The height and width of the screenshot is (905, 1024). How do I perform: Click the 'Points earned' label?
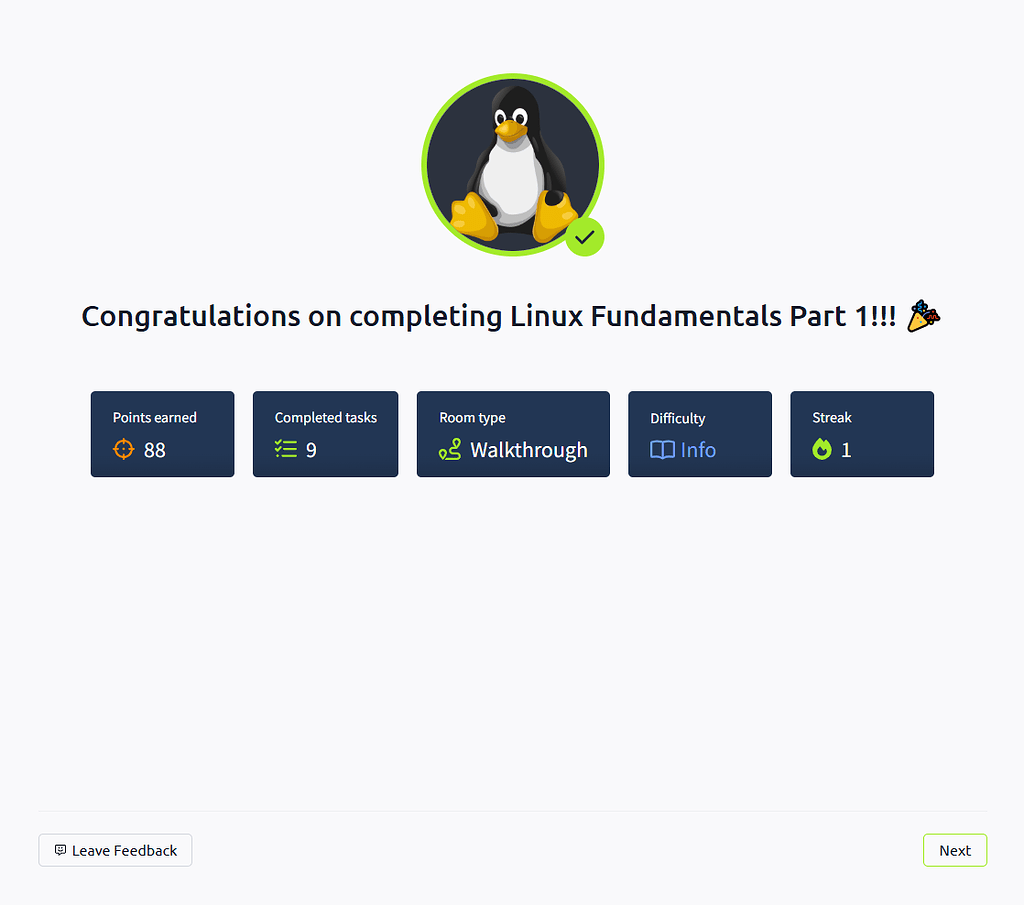tap(155, 417)
